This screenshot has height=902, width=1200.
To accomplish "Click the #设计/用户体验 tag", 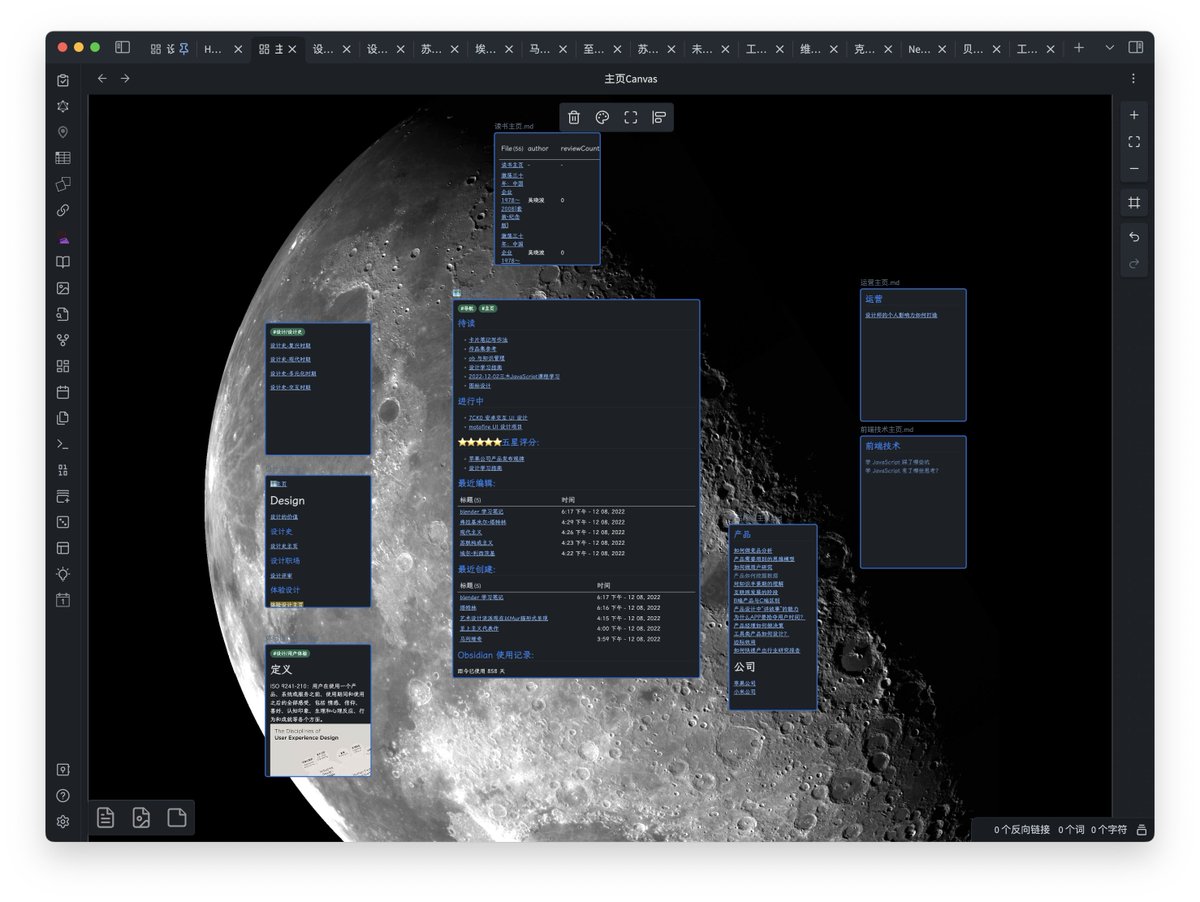I will click(289, 653).
